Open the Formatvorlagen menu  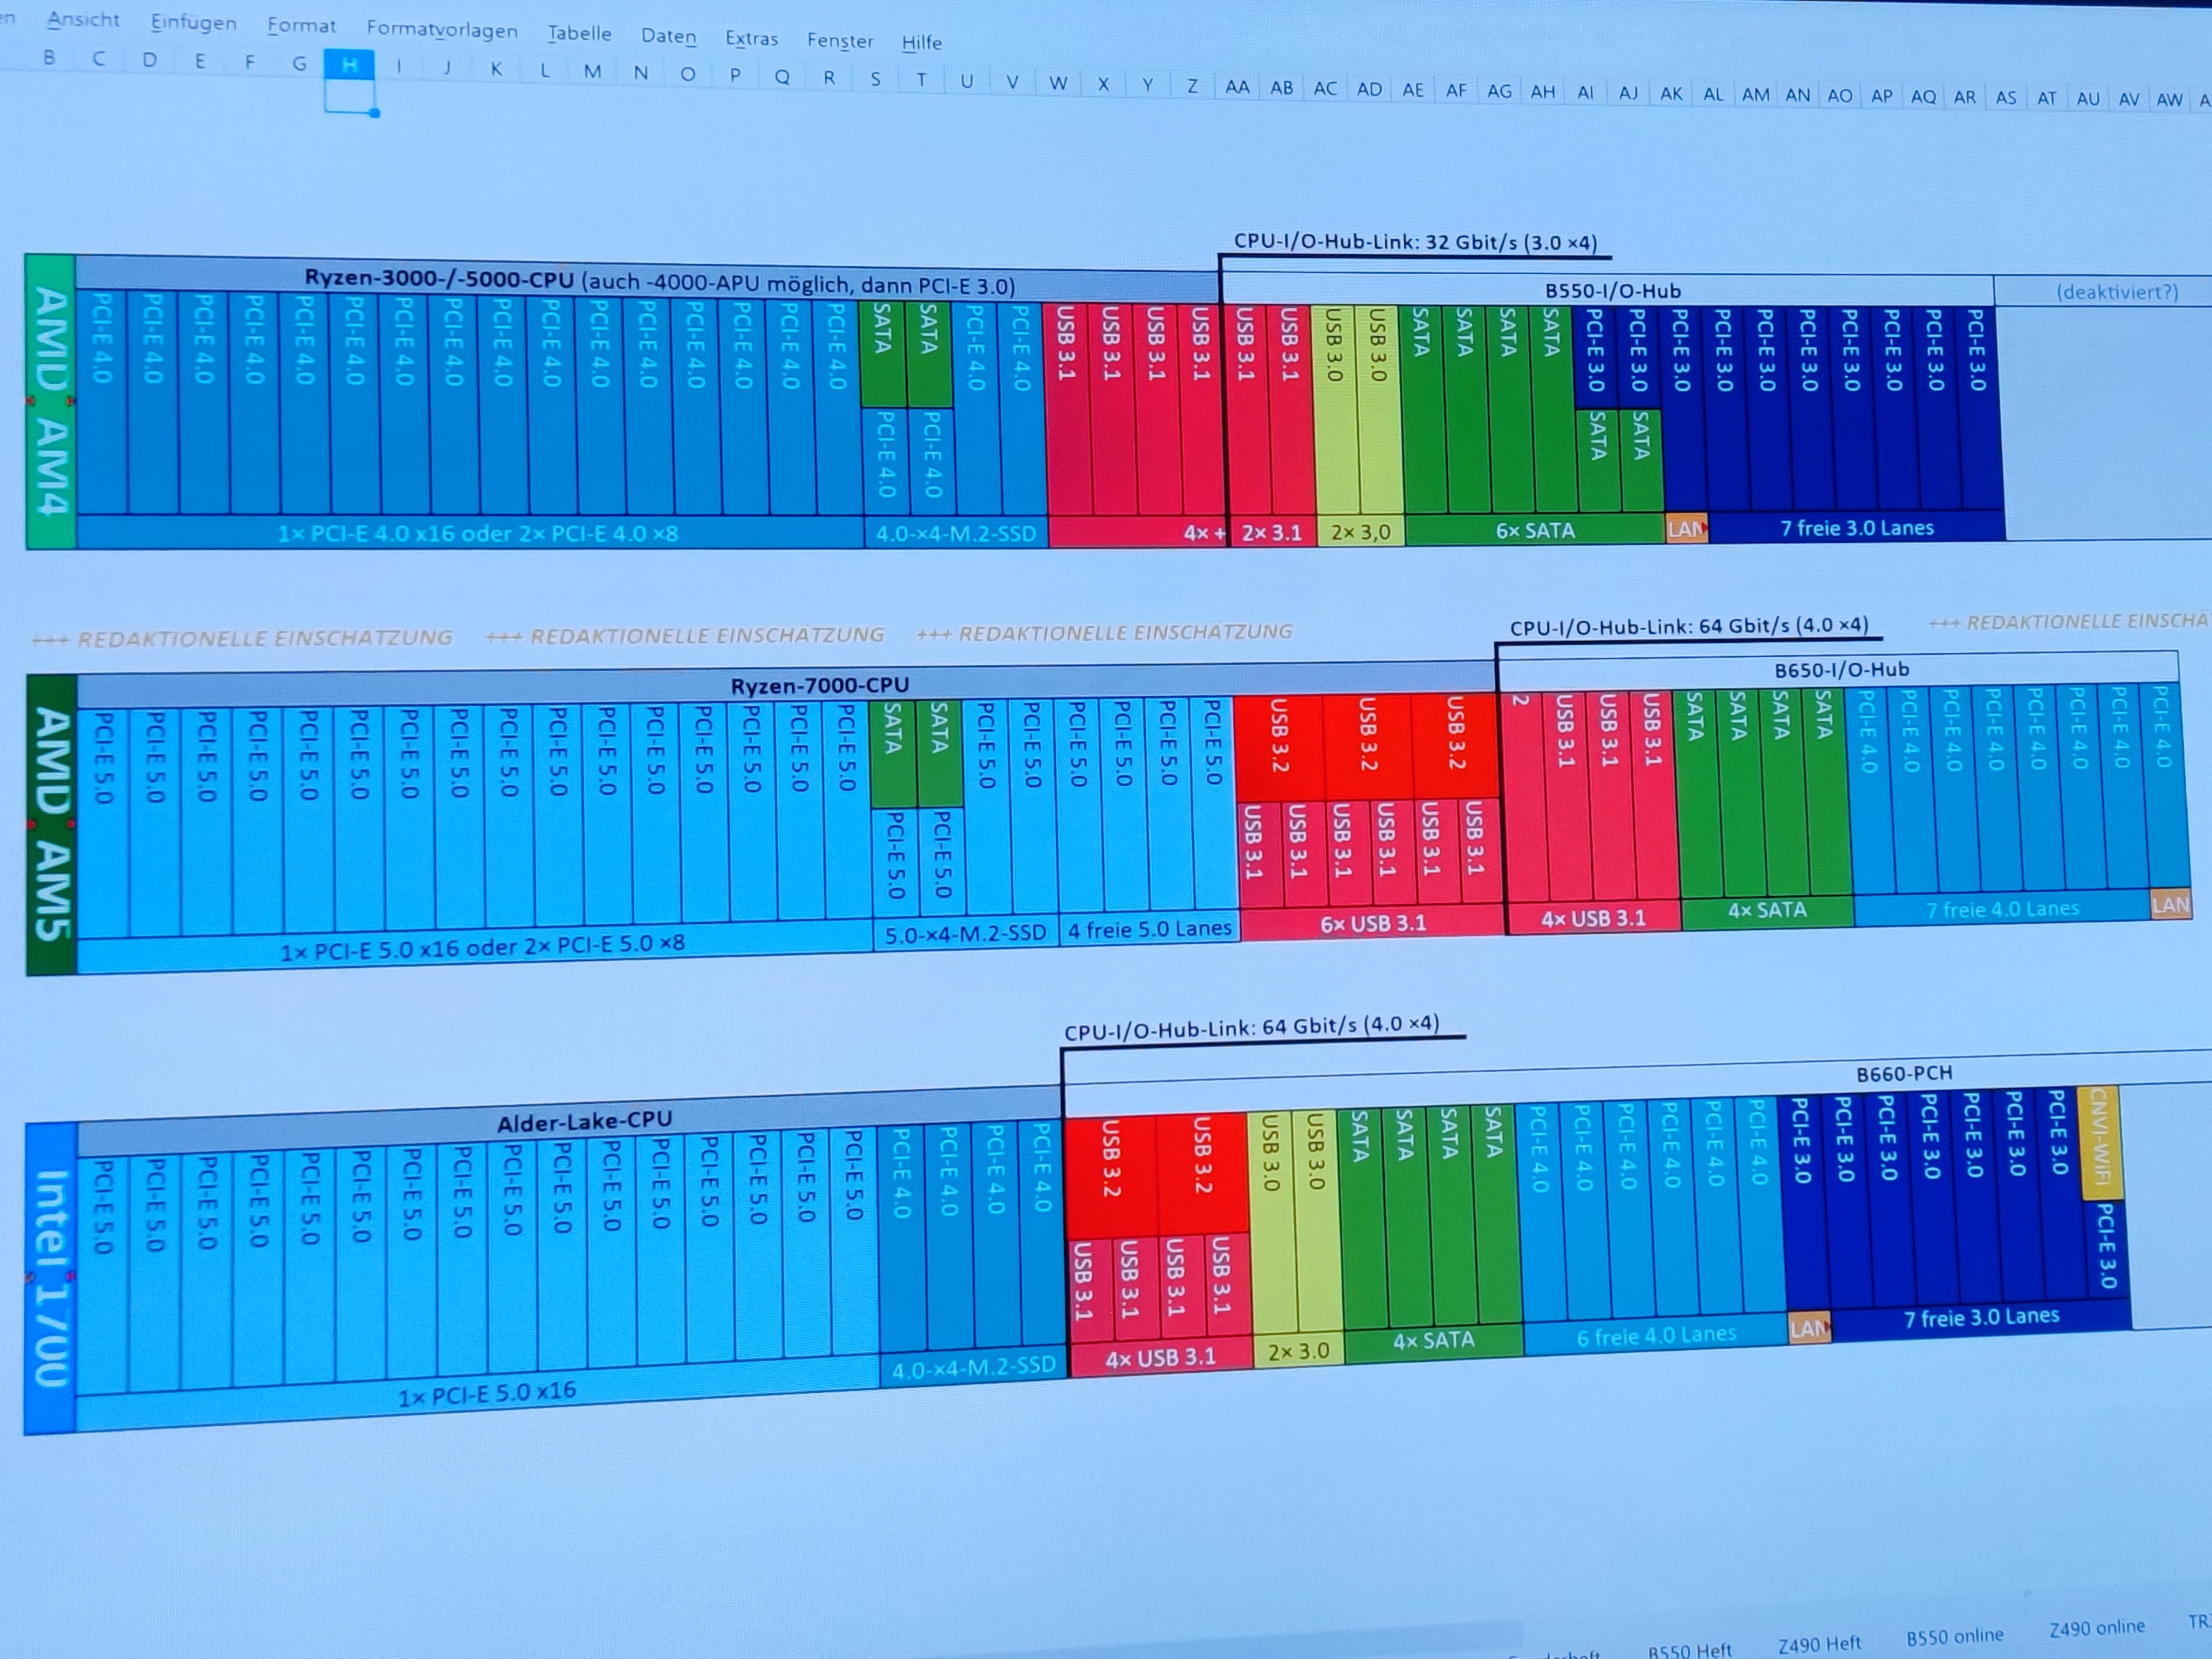tap(442, 29)
